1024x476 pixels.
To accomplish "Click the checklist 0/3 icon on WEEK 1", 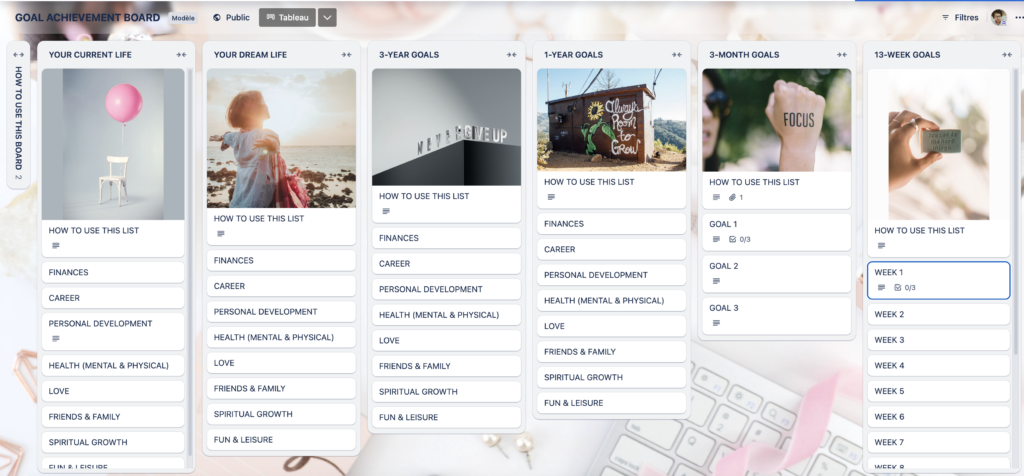I will (x=904, y=287).
